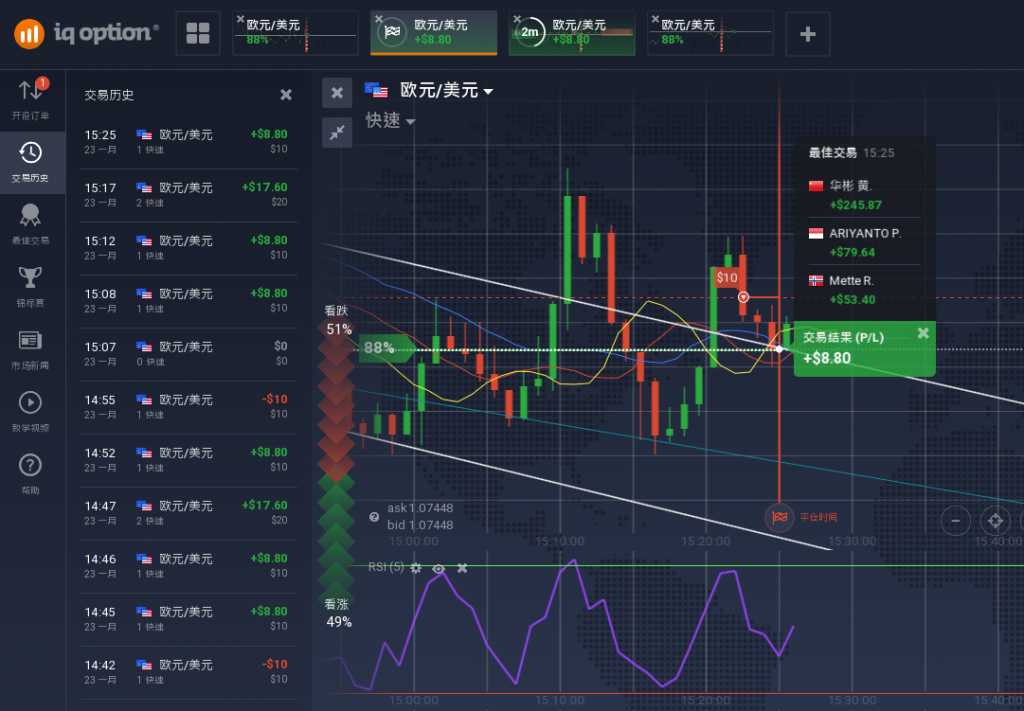Image resolution: width=1024 pixels, height=711 pixels.
Task: Open the 教学视频 tutorial videos icon
Action: tap(30, 410)
